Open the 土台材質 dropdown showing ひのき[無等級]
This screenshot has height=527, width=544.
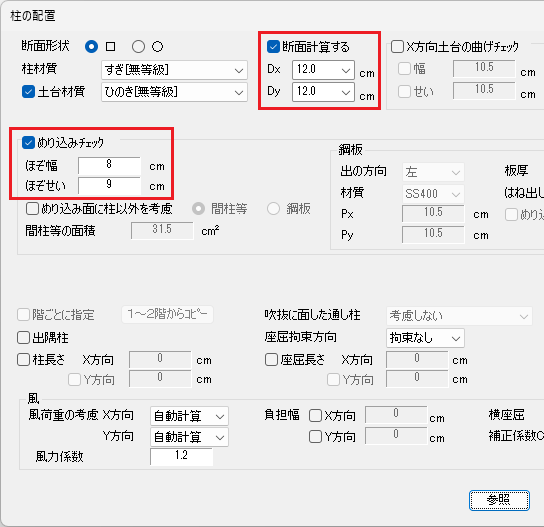pyautogui.click(x=174, y=92)
